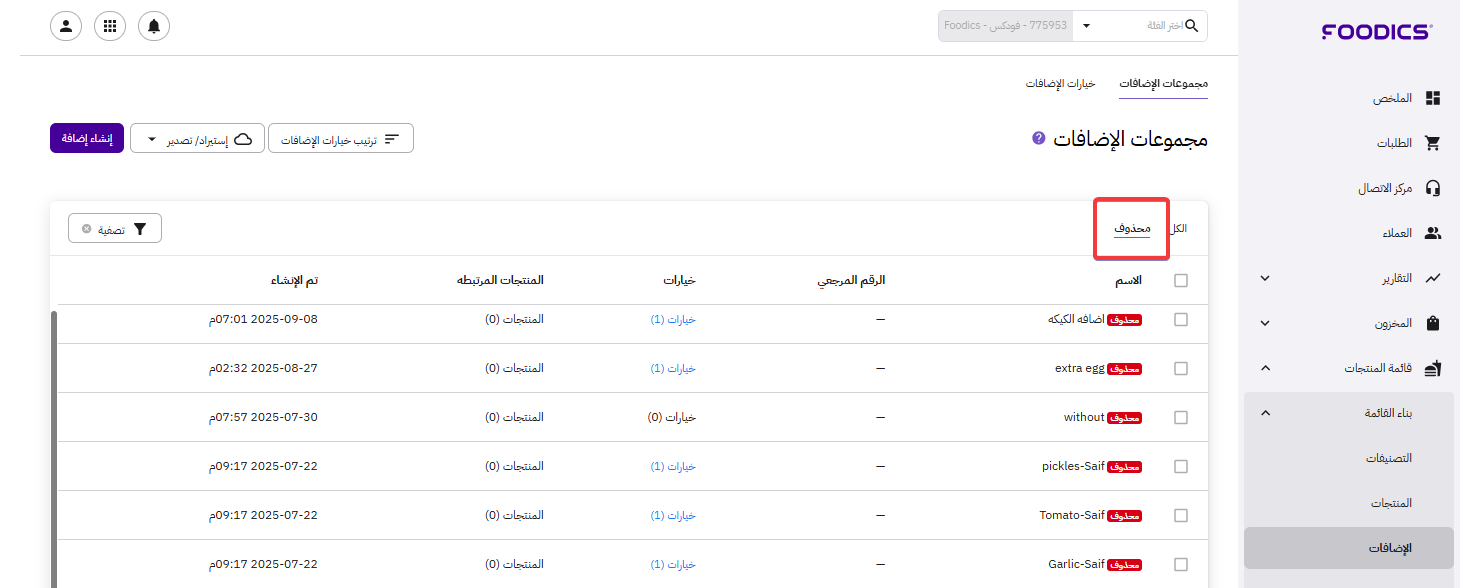This screenshot has width=1468, height=588.
Task: Switch to the Modifier Options tab
Action: pyautogui.click(x=1060, y=83)
